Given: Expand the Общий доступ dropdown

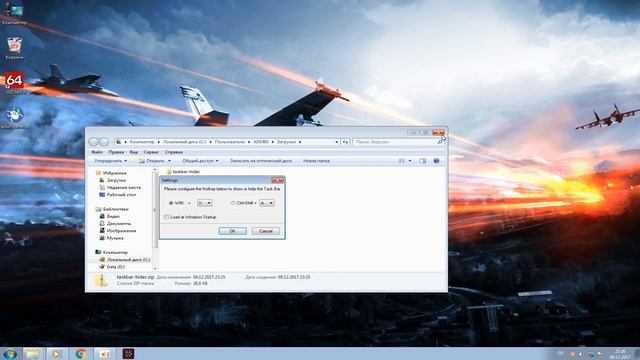Looking at the screenshot, I should (x=200, y=161).
